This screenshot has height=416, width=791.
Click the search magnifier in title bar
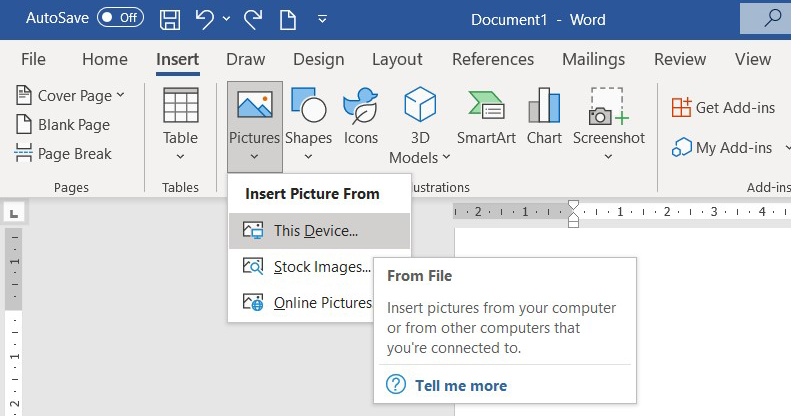(x=772, y=18)
